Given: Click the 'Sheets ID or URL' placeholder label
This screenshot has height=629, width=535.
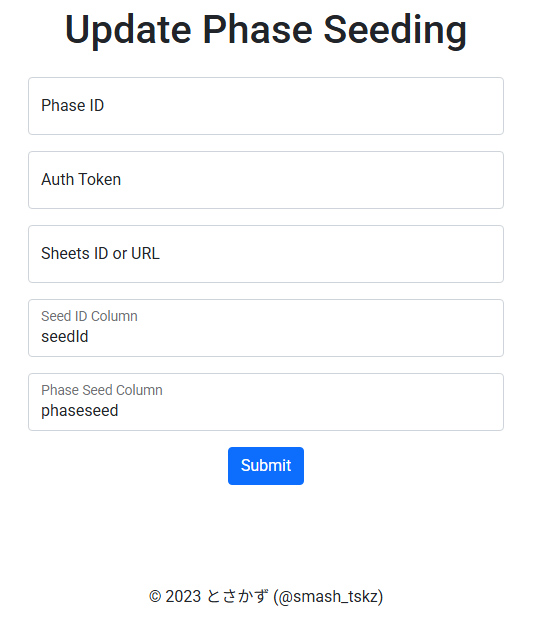Looking at the screenshot, I should pos(101,255).
